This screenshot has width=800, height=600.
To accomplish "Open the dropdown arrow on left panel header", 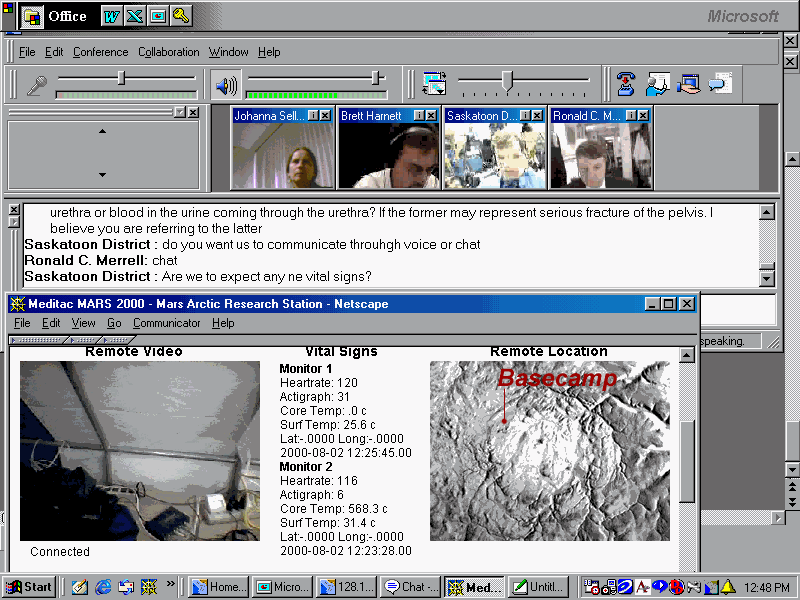I will [180, 112].
